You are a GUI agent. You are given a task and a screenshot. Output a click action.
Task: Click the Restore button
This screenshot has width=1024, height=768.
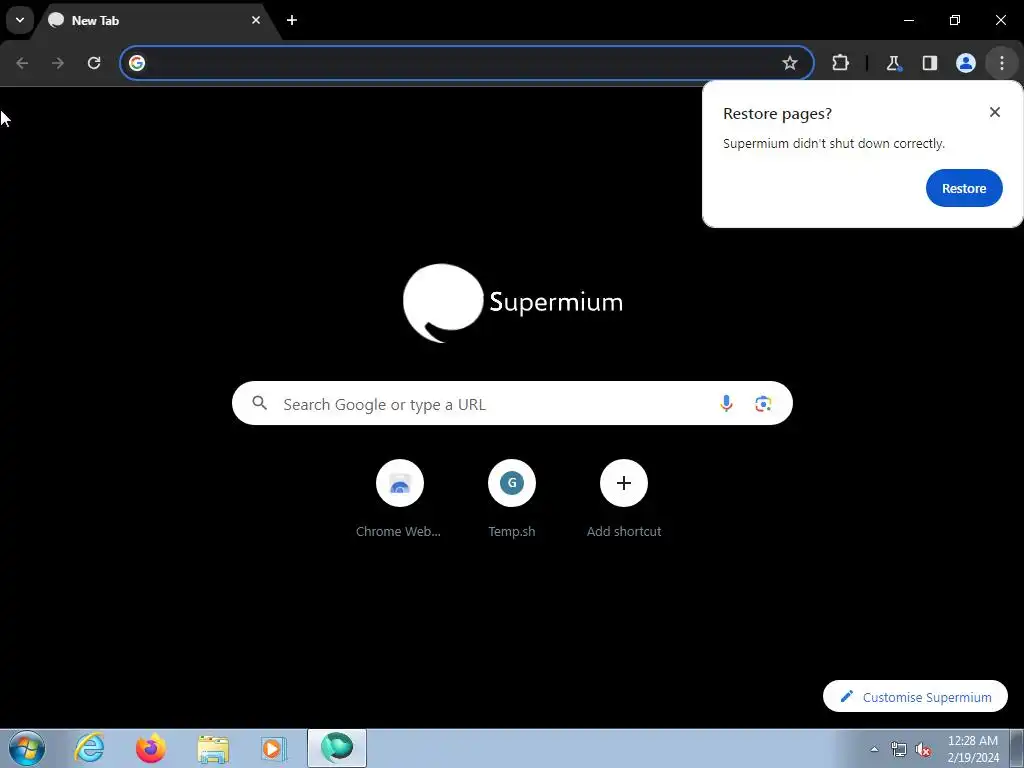click(964, 188)
